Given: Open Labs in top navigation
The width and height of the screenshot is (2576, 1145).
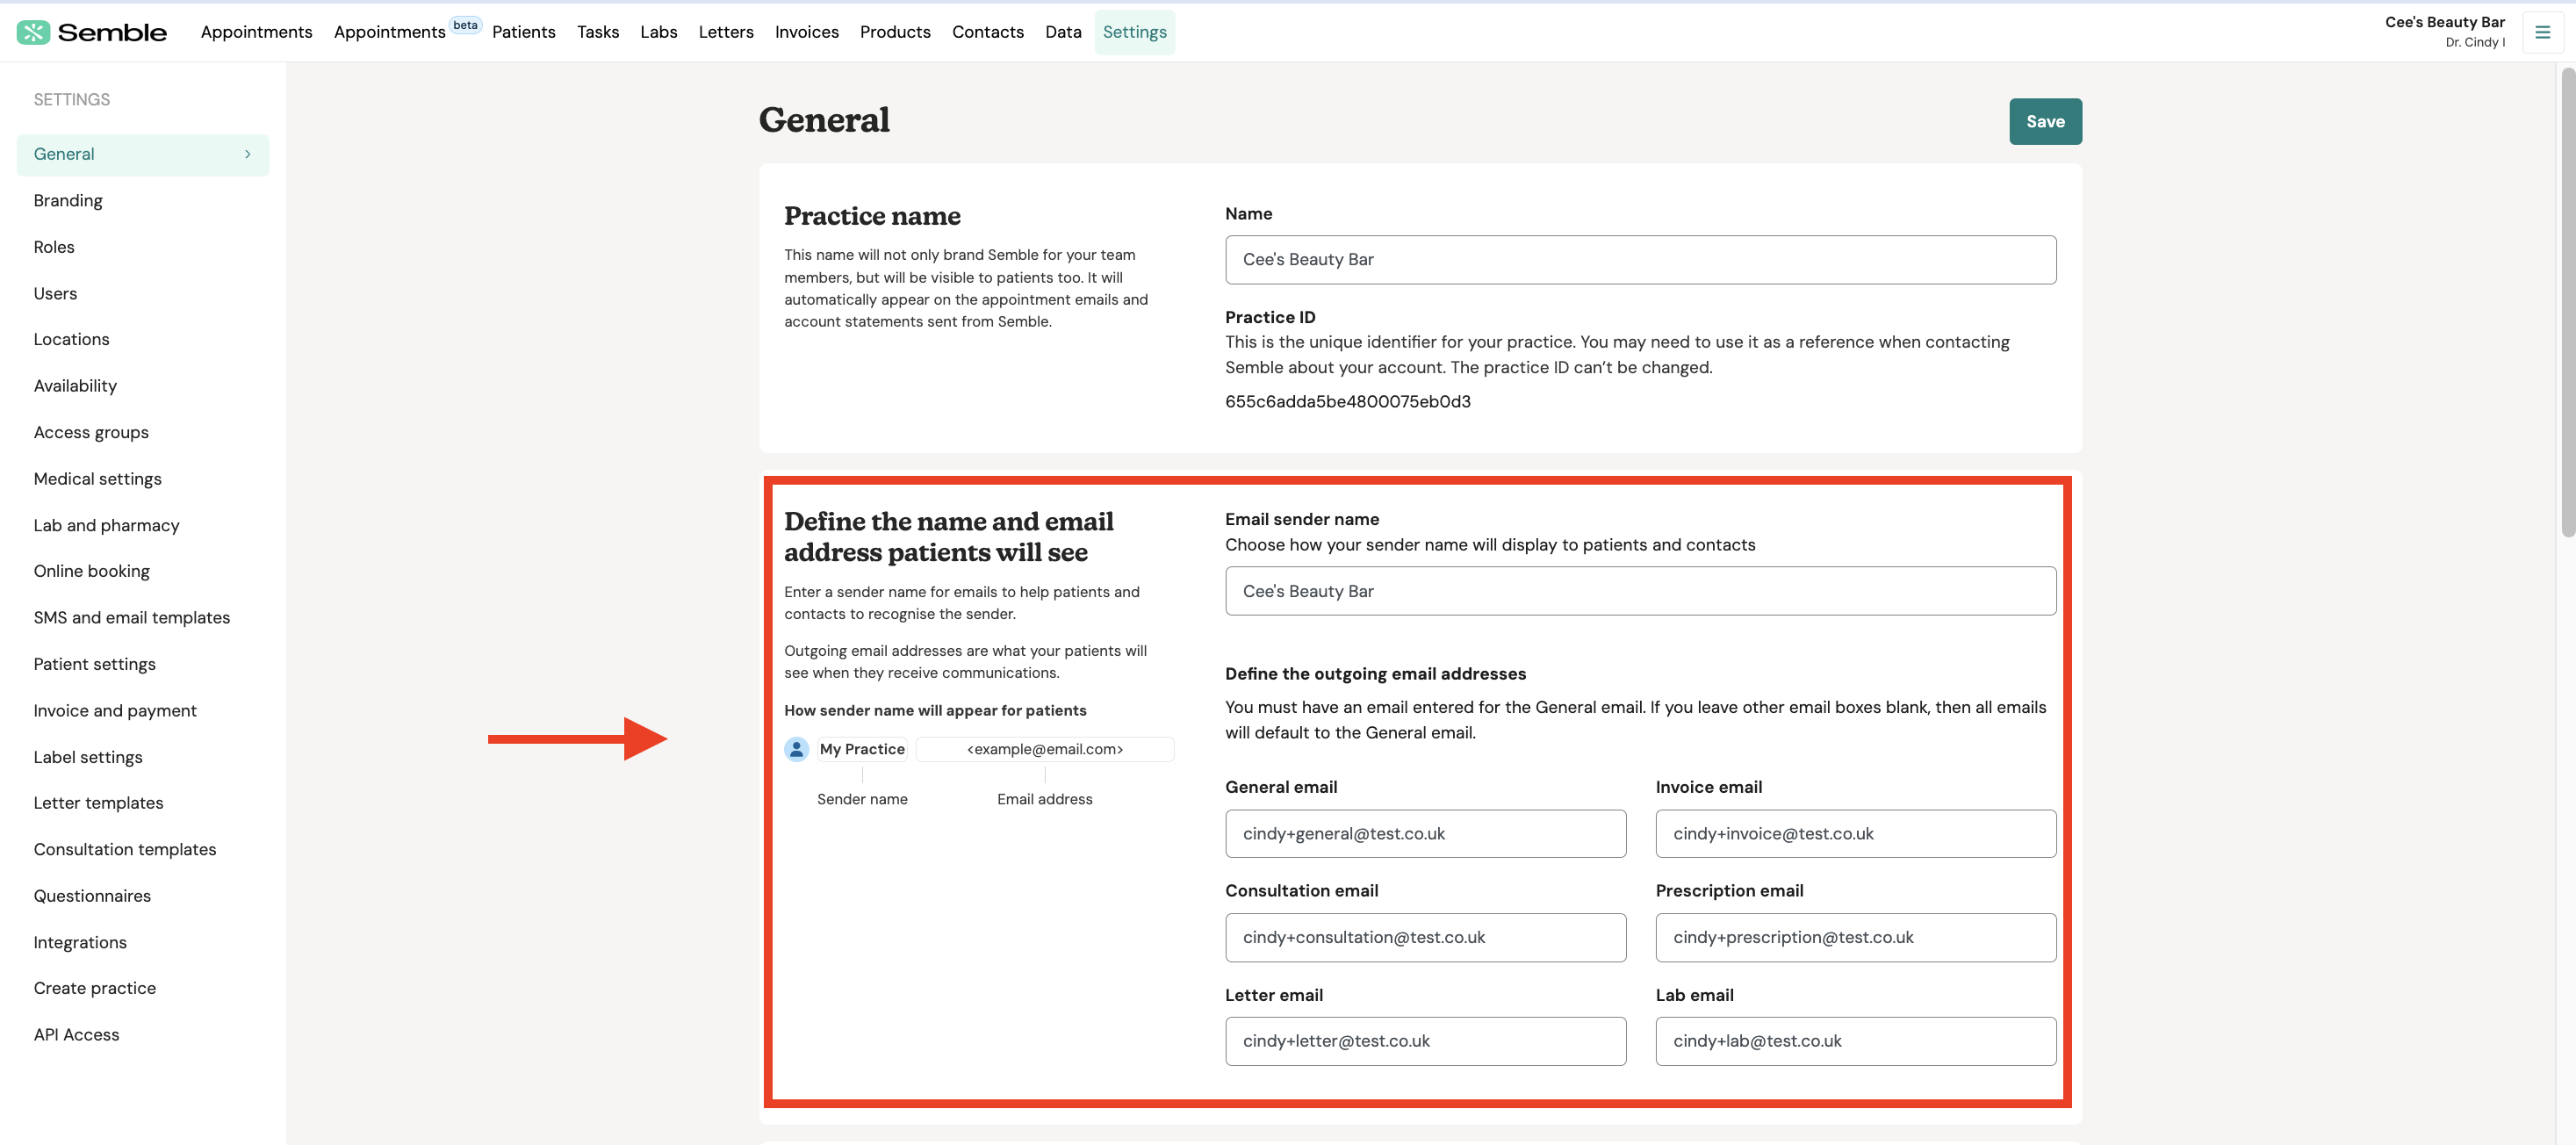Looking at the screenshot, I should coord(659,32).
